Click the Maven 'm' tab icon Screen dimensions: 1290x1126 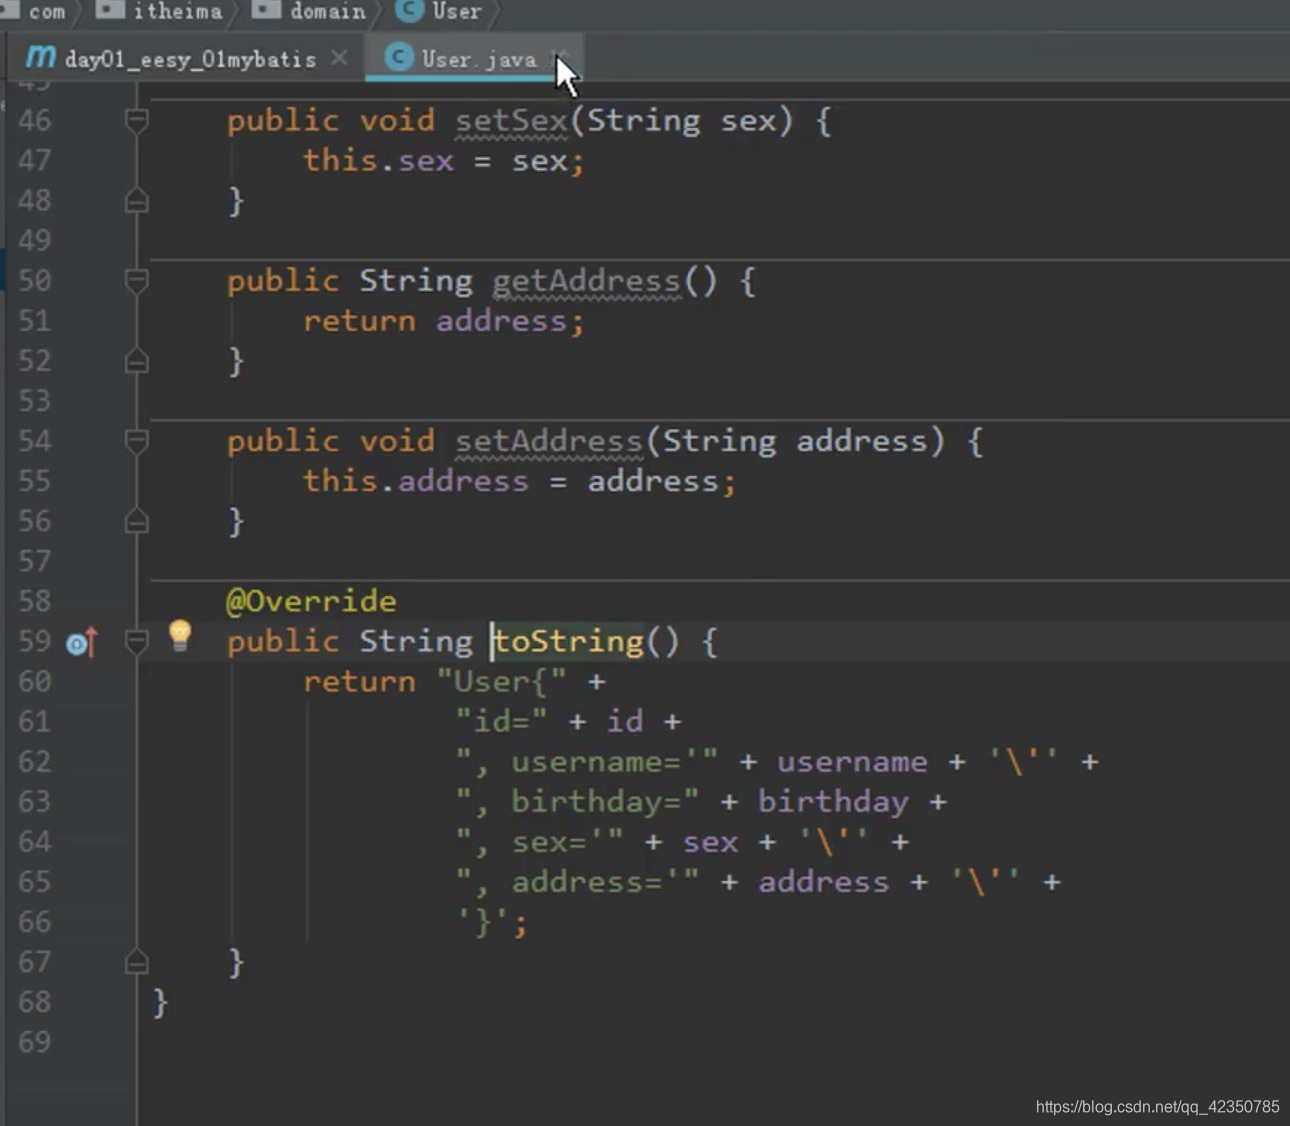[41, 57]
